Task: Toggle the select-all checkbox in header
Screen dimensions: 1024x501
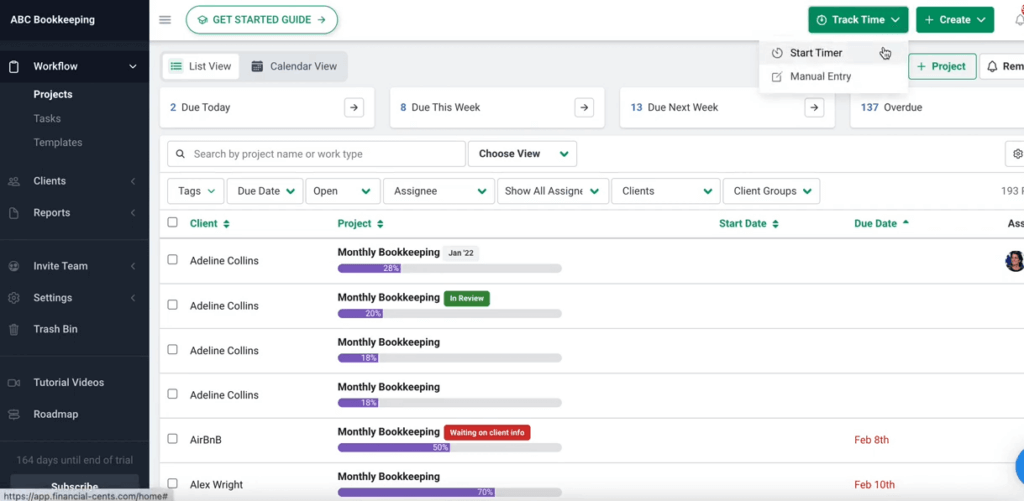Action: (173, 223)
